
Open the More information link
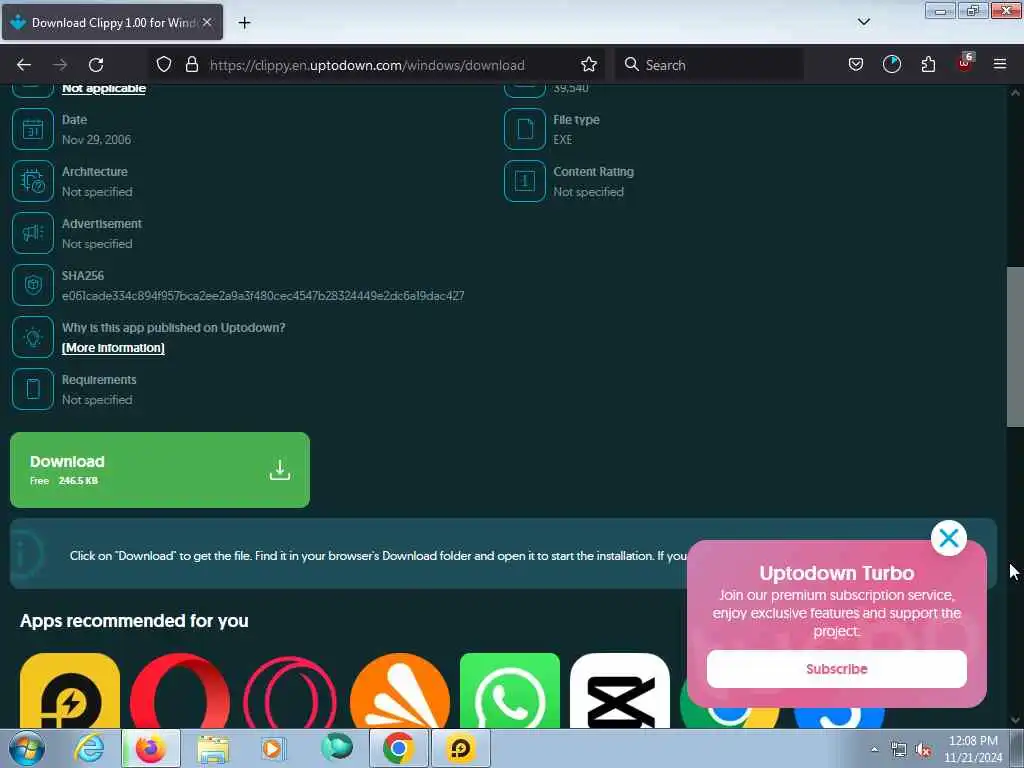[113, 347]
